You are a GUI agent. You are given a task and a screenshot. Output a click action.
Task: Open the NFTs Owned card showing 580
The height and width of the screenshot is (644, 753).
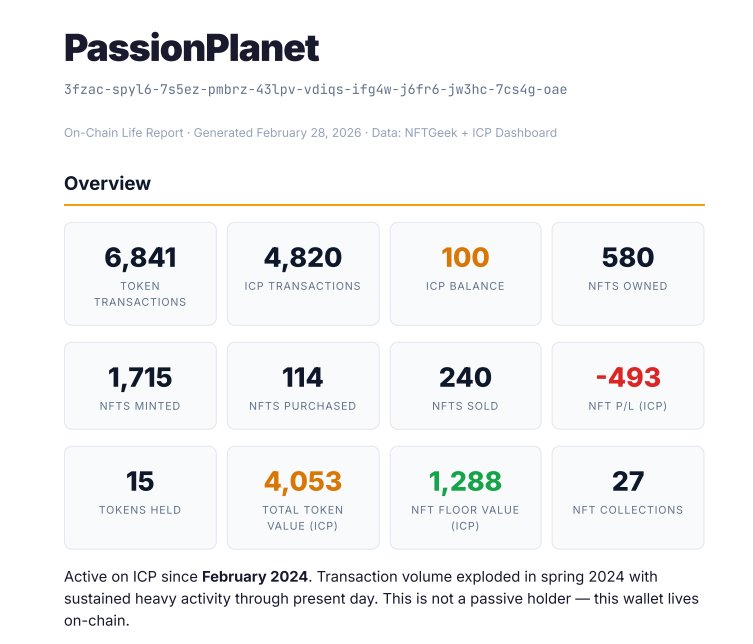[628, 273]
